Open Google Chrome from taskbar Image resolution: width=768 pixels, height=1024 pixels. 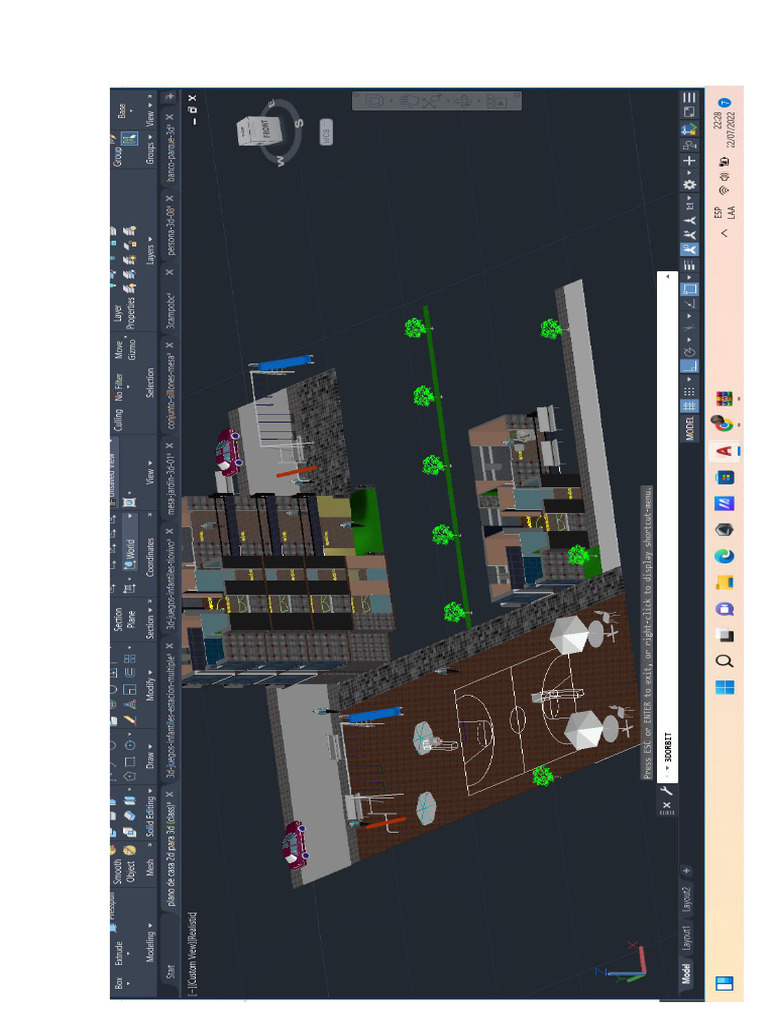[723, 424]
